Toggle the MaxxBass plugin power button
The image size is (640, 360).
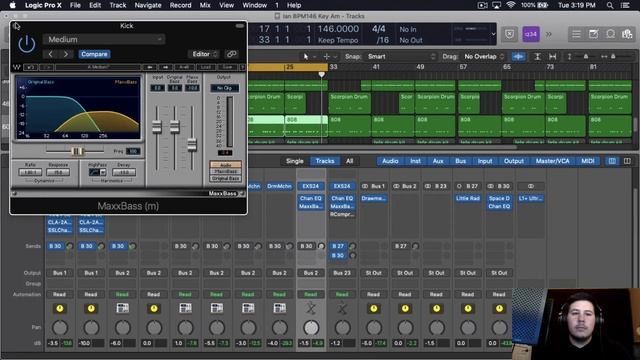(27, 44)
